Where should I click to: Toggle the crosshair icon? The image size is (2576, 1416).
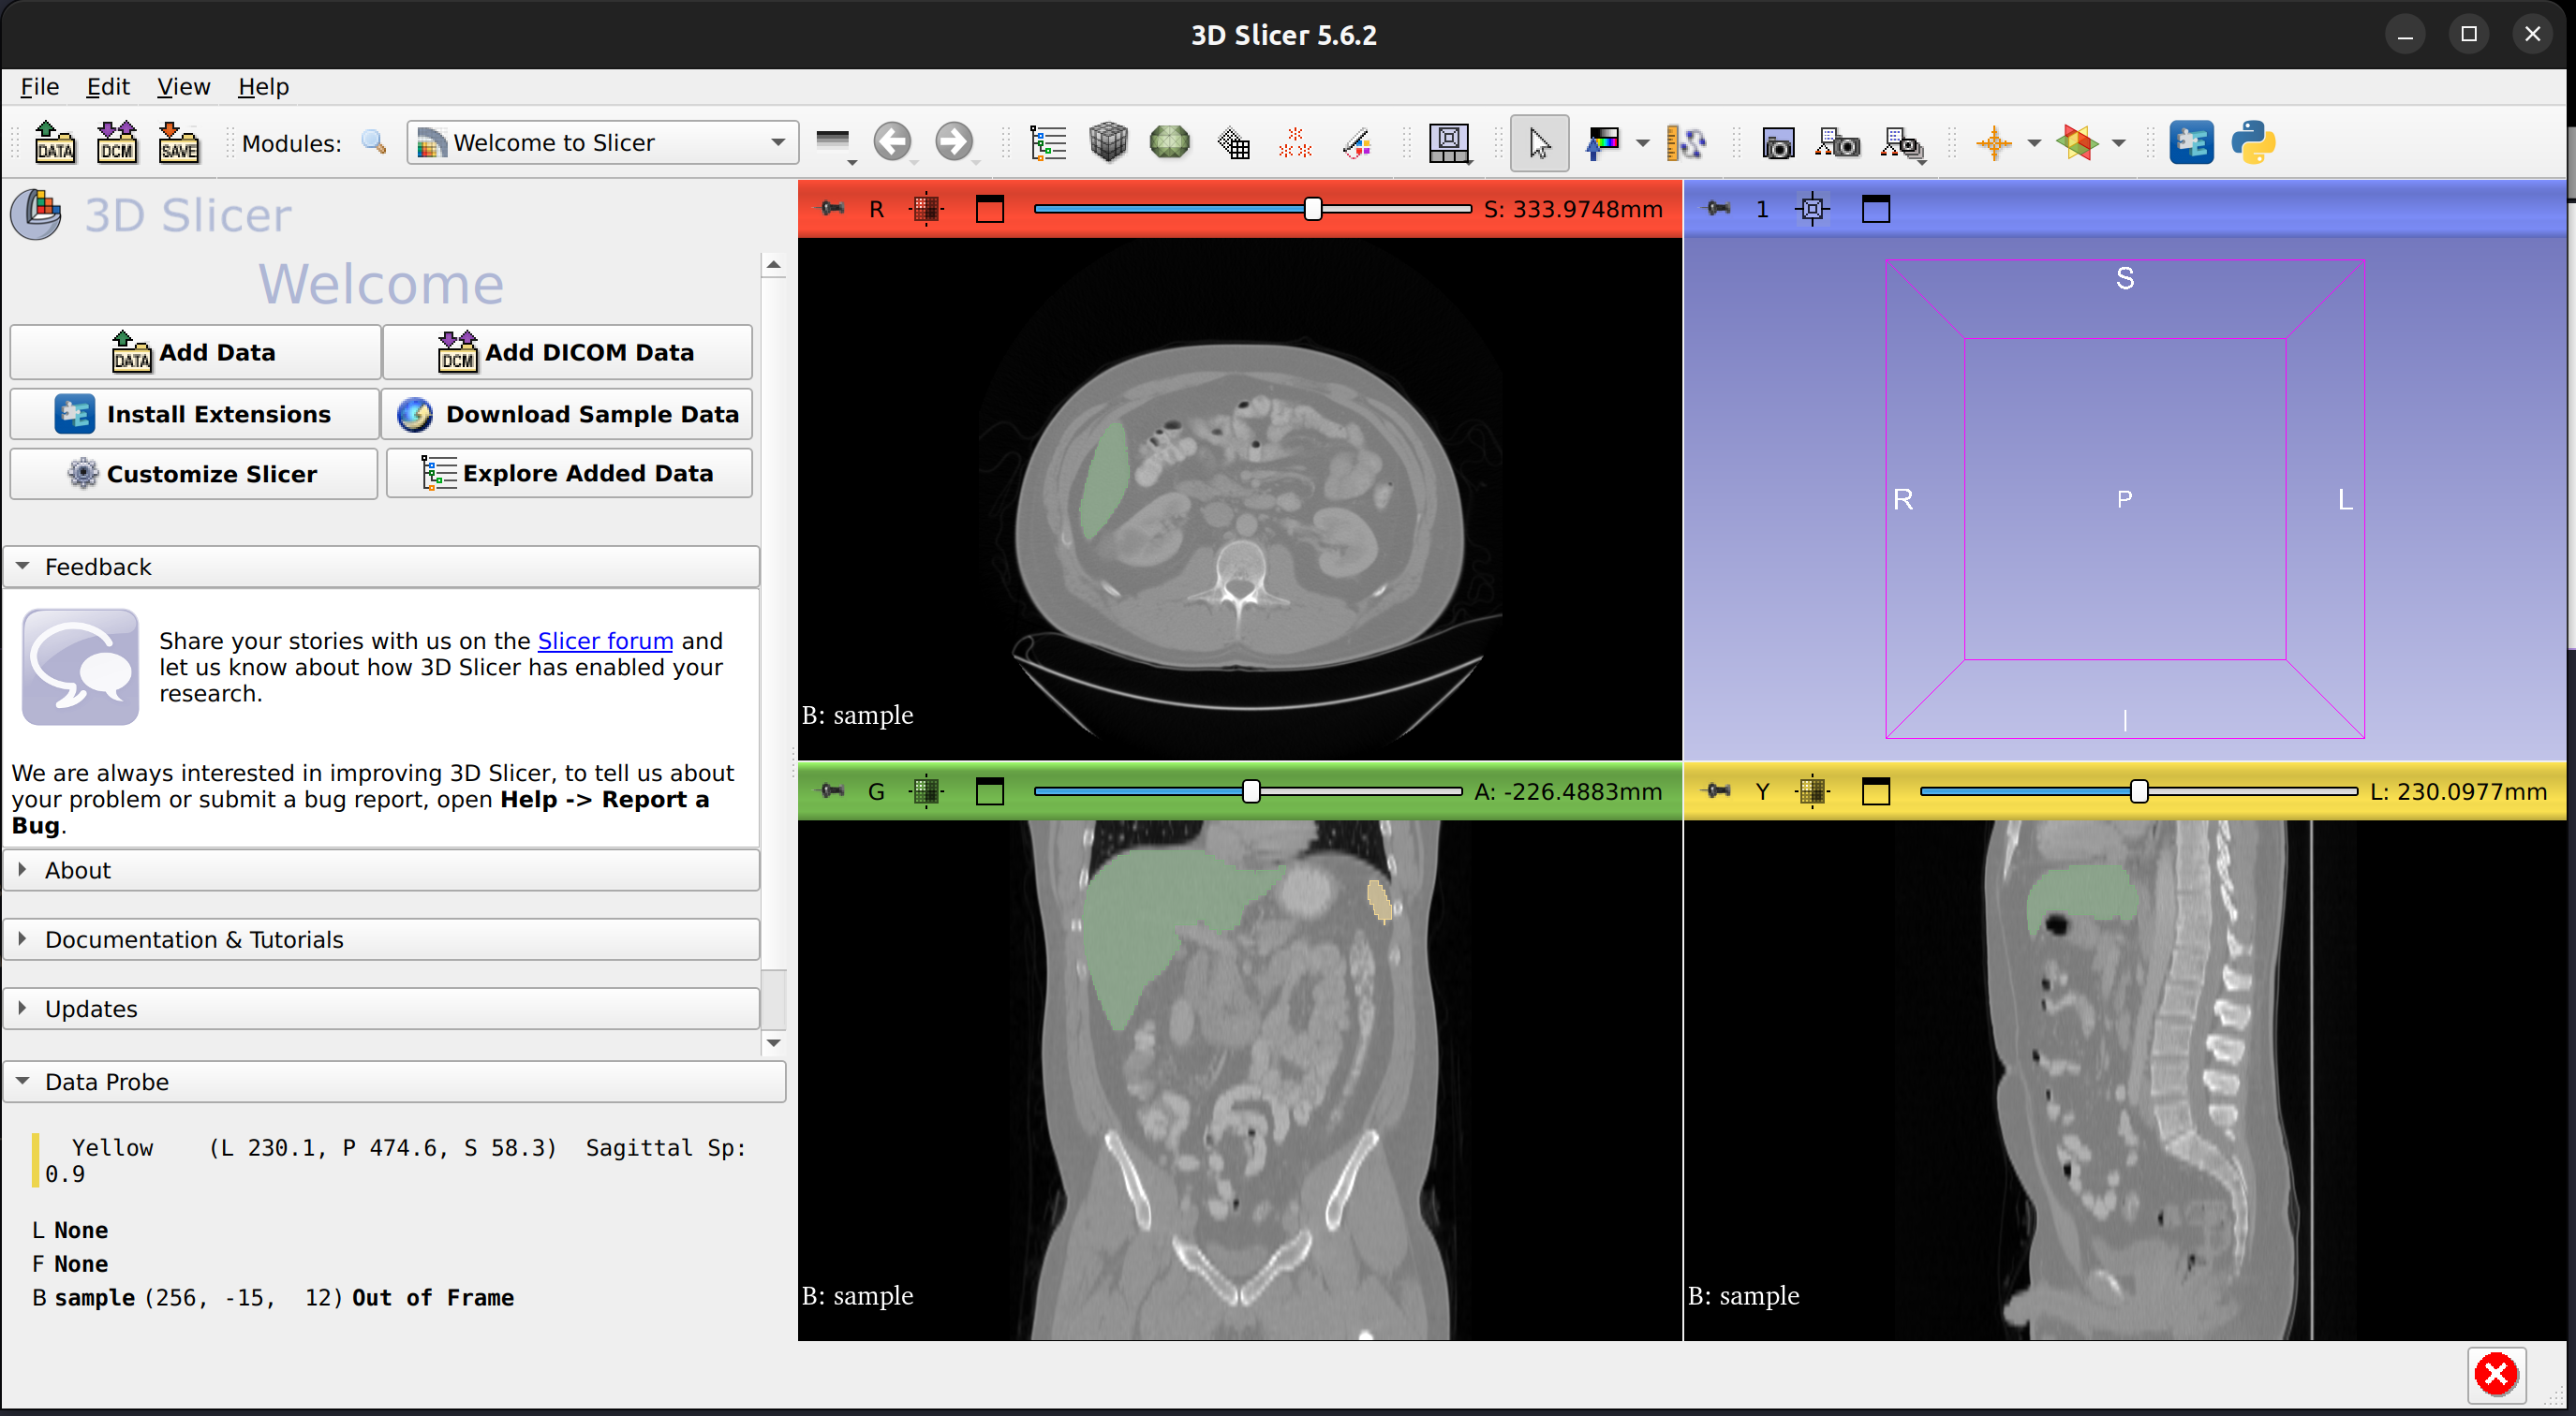1994,143
